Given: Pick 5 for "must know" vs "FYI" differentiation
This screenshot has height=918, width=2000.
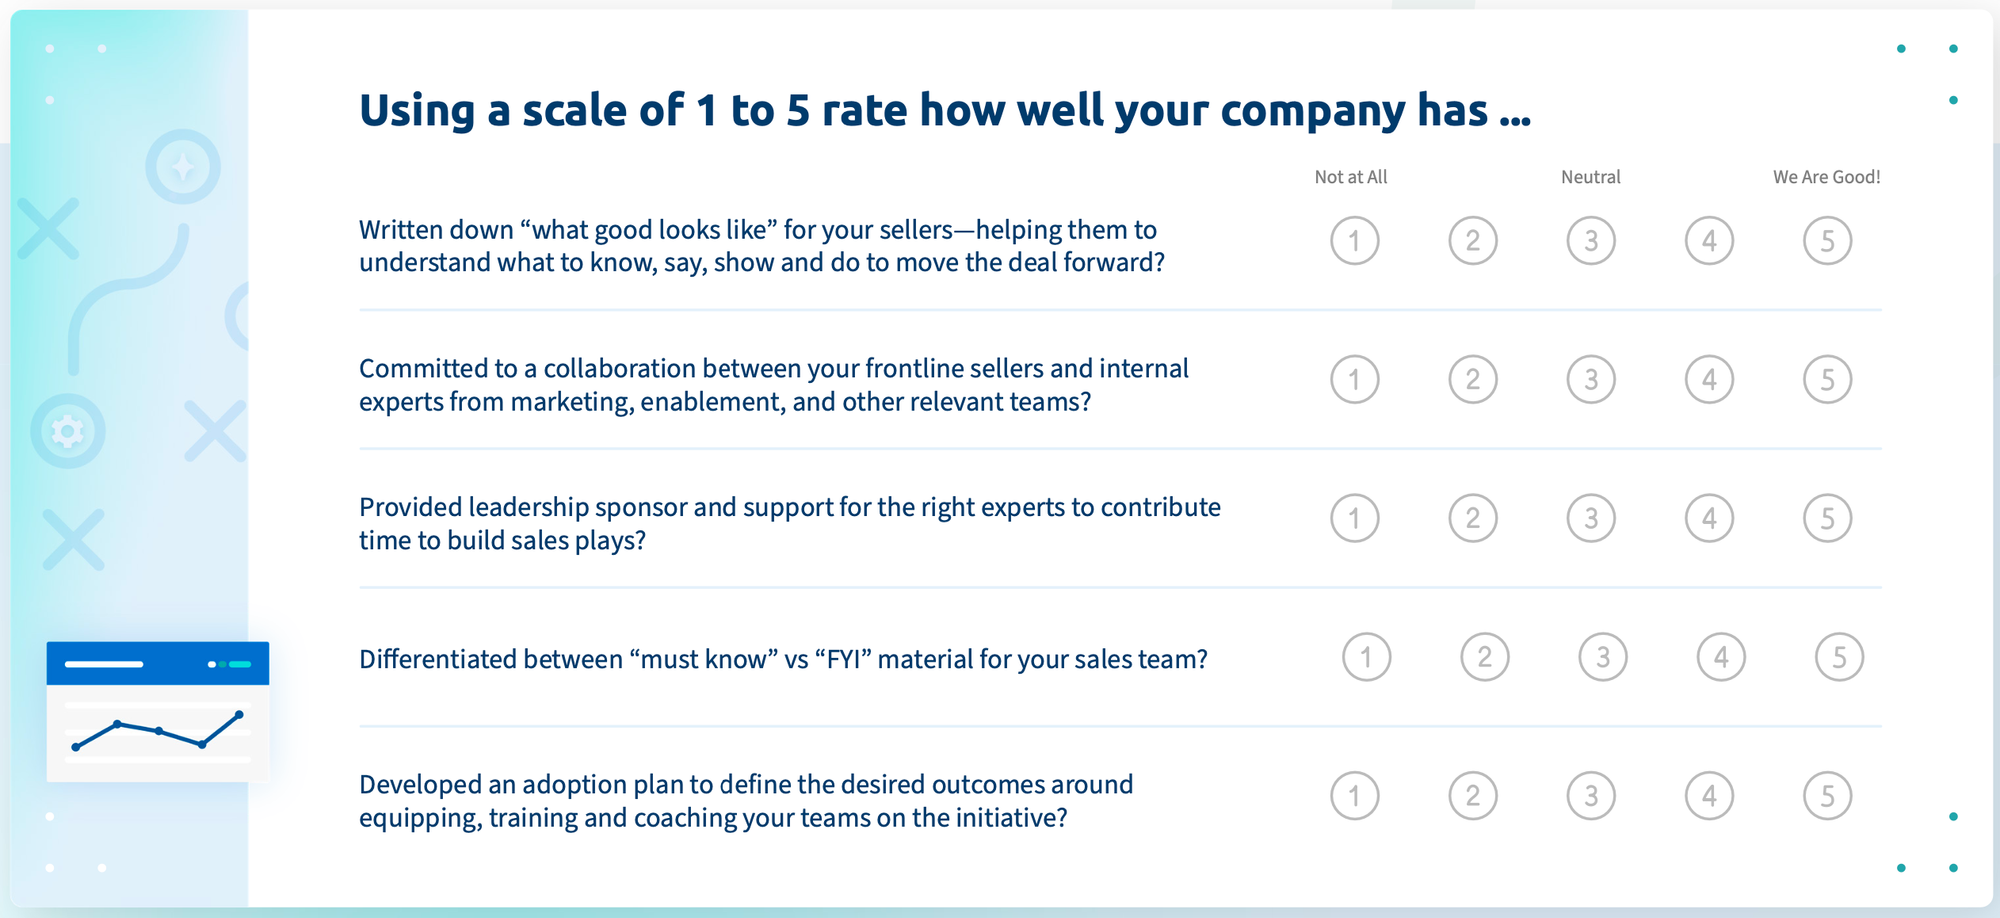Looking at the screenshot, I should (x=1839, y=657).
